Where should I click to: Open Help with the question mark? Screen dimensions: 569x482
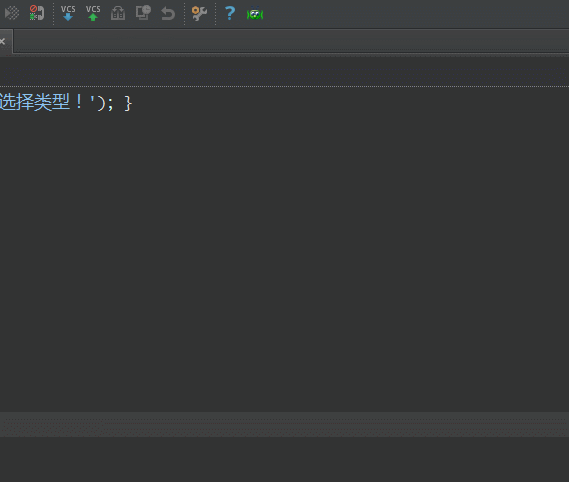tap(230, 13)
